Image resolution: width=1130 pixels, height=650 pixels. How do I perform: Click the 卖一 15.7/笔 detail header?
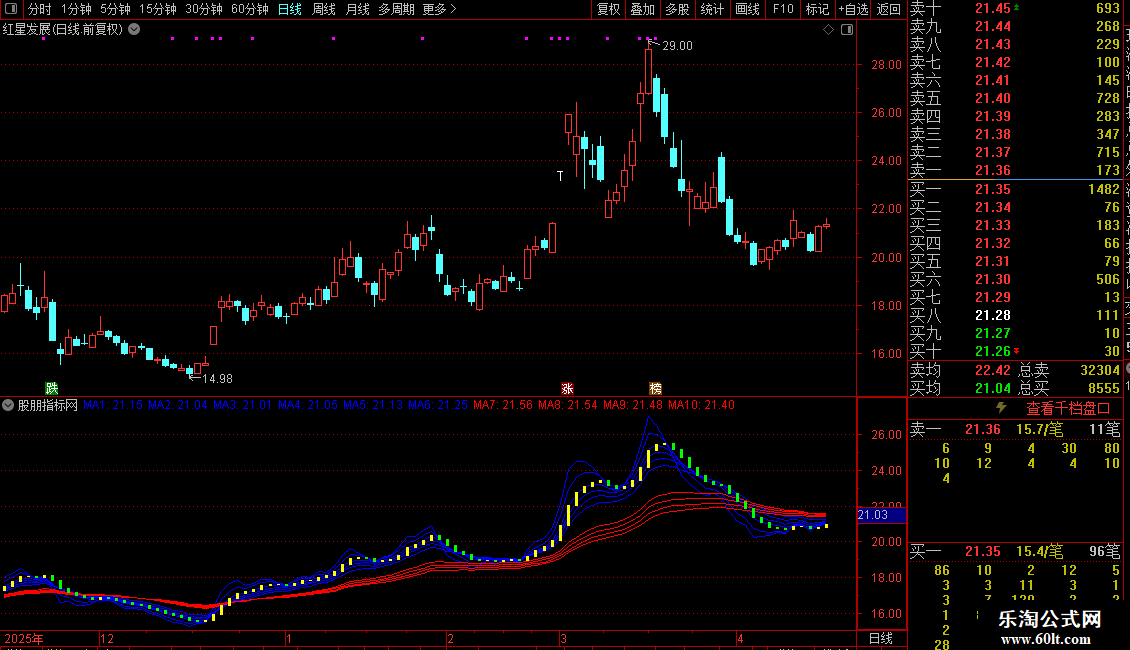pos(1015,430)
